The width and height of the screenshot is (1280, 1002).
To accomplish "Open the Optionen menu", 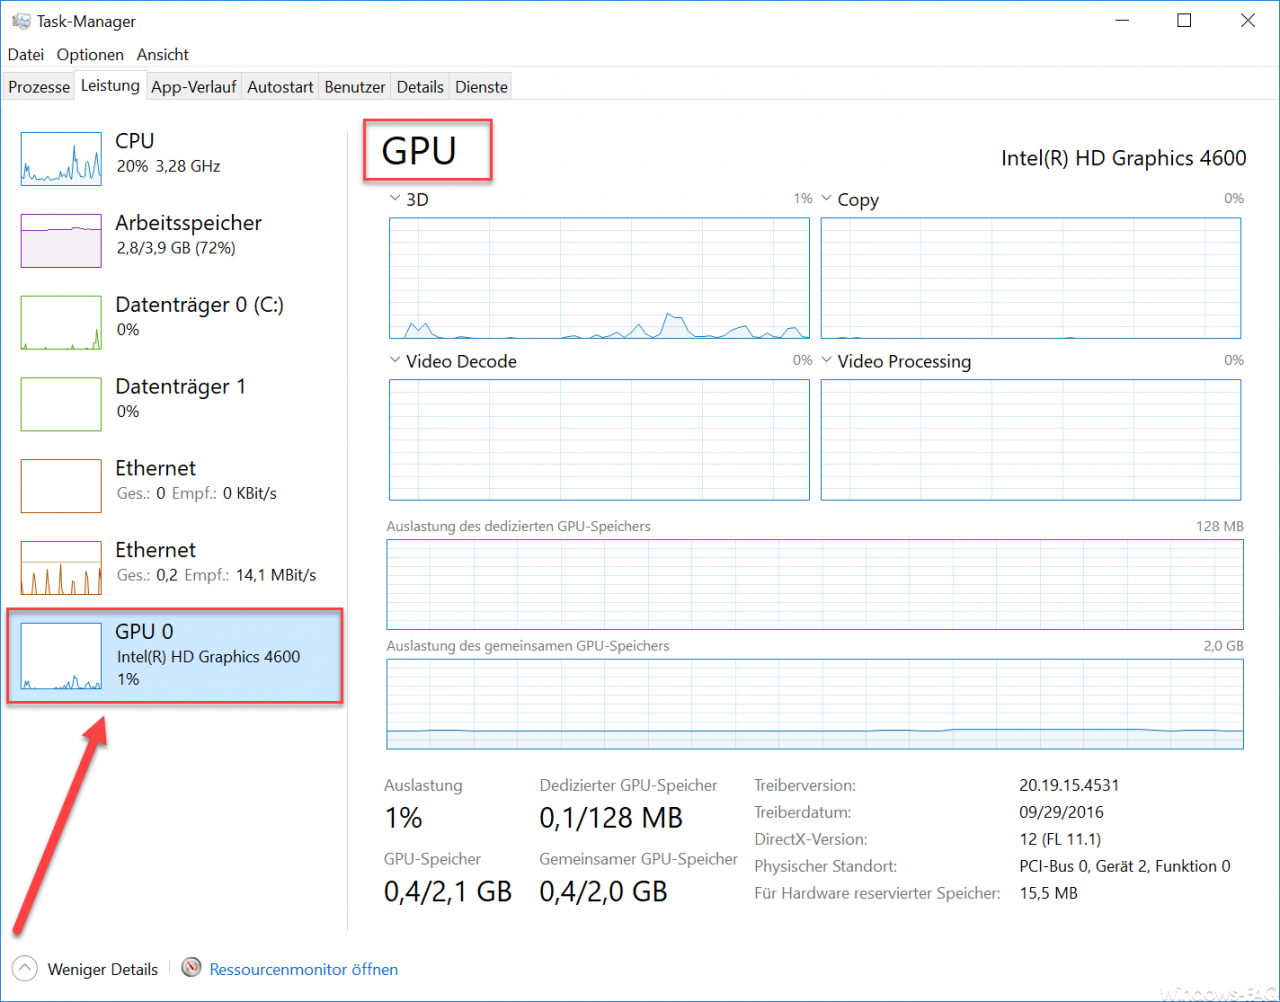I will point(90,54).
